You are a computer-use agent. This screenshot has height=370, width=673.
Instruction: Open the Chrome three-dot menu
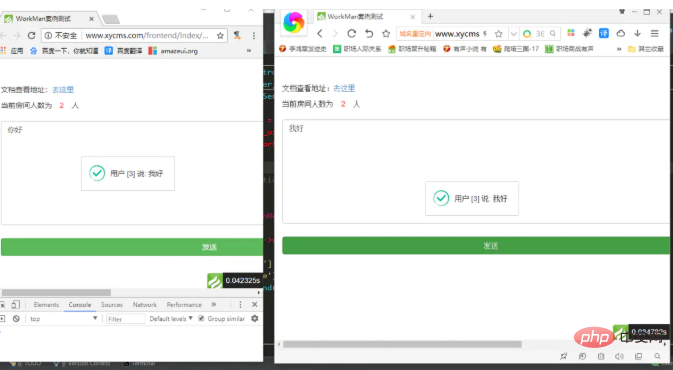pyautogui.click(x=254, y=36)
